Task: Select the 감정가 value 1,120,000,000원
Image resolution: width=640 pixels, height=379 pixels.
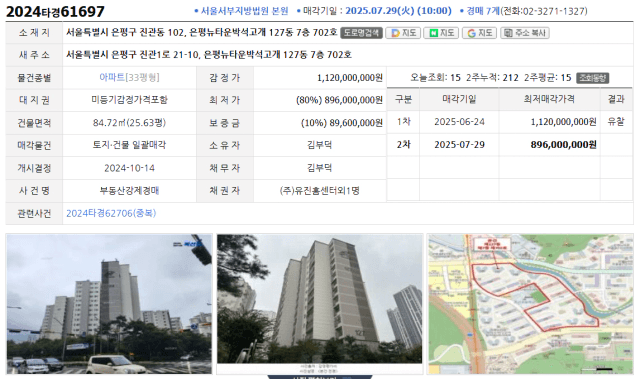Action: pyautogui.click(x=350, y=78)
